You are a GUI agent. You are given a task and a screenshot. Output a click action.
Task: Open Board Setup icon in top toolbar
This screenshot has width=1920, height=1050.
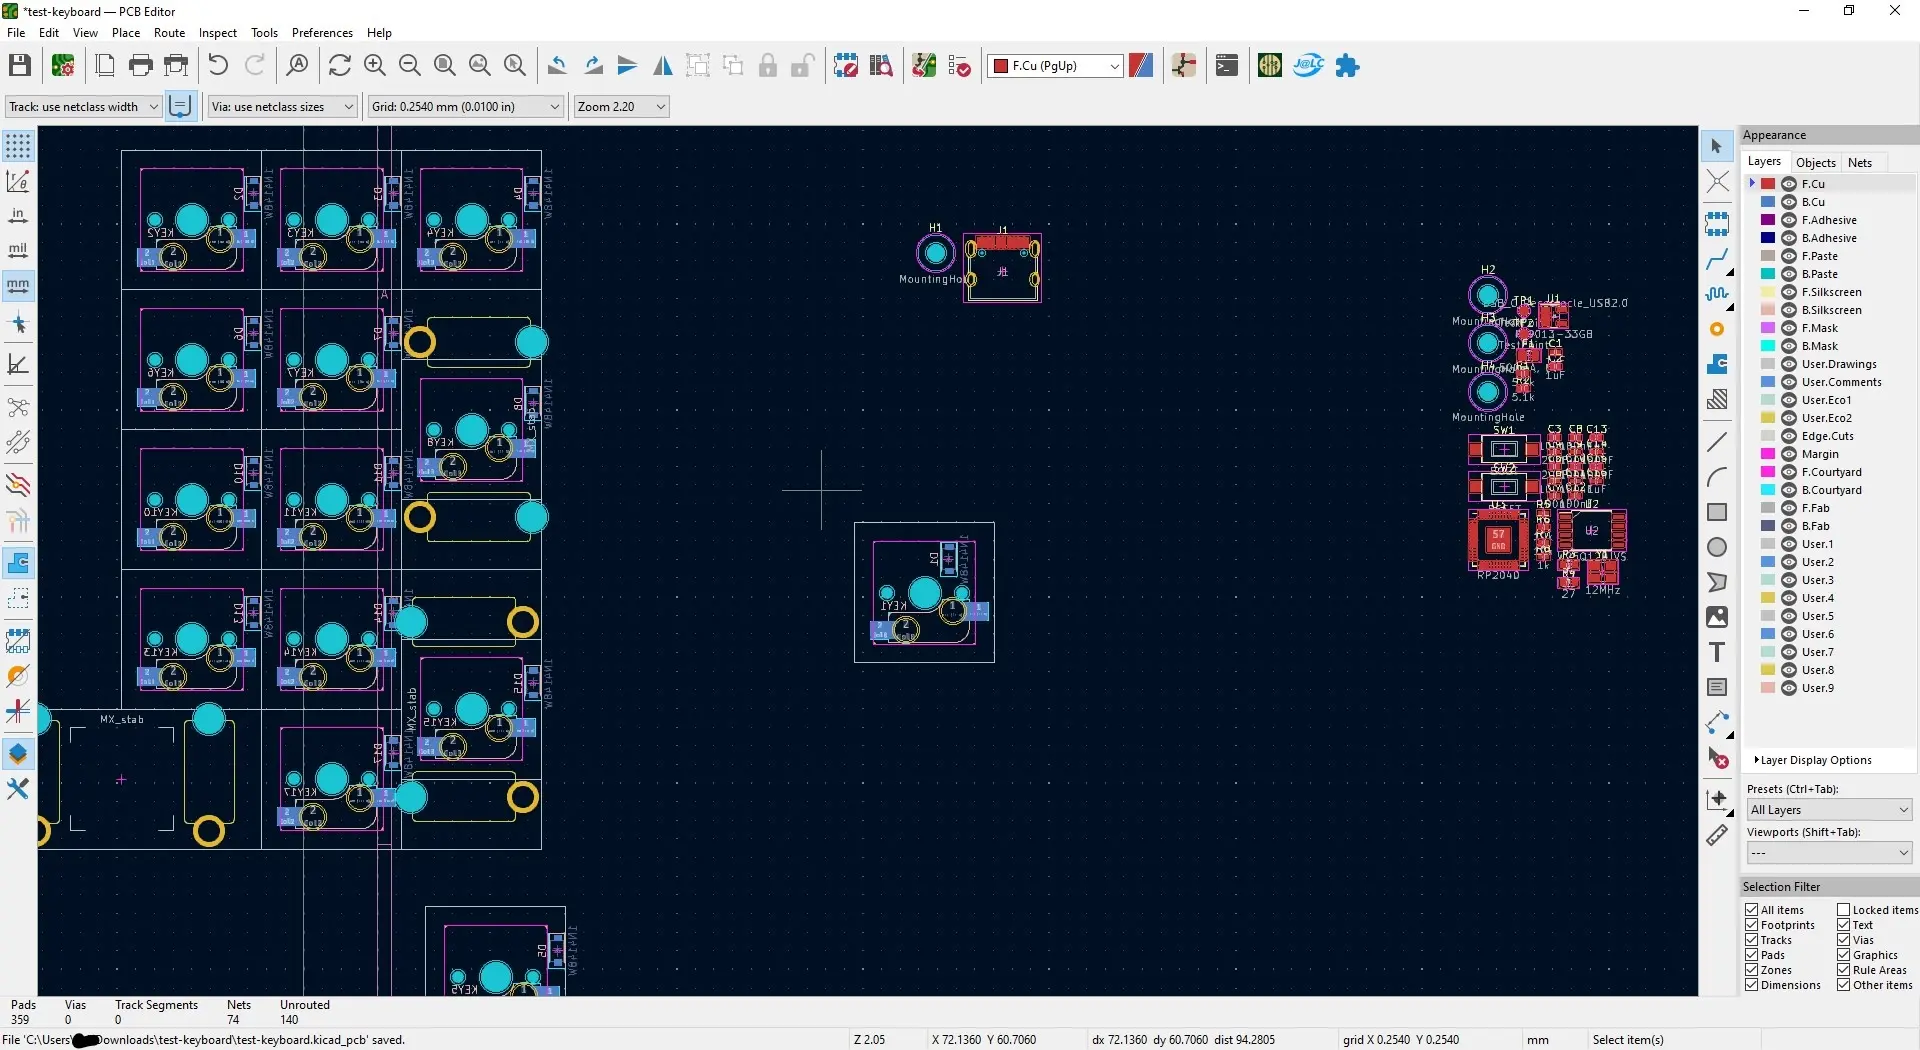pos(63,66)
